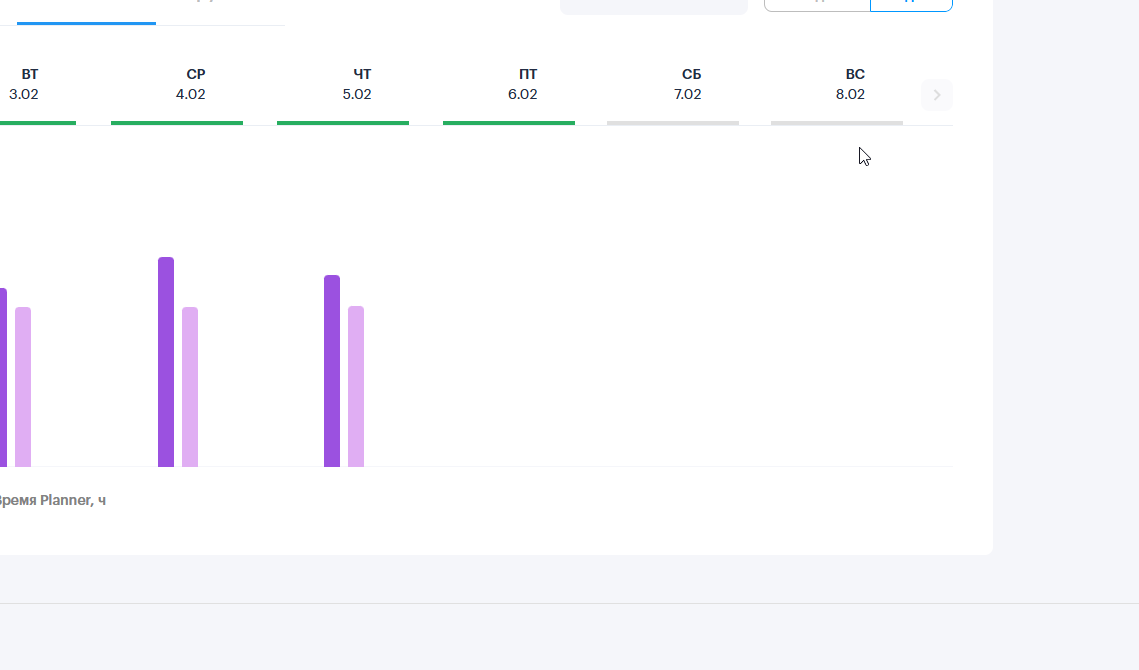Go to next week with the chevron arrow
The image size is (1139, 670).
(x=936, y=95)
